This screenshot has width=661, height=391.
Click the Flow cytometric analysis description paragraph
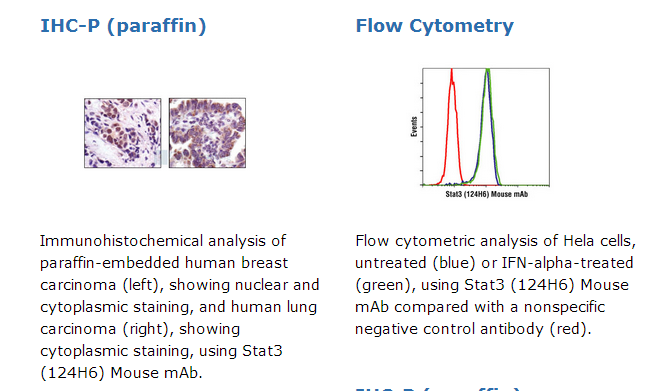tap(495, 285)
